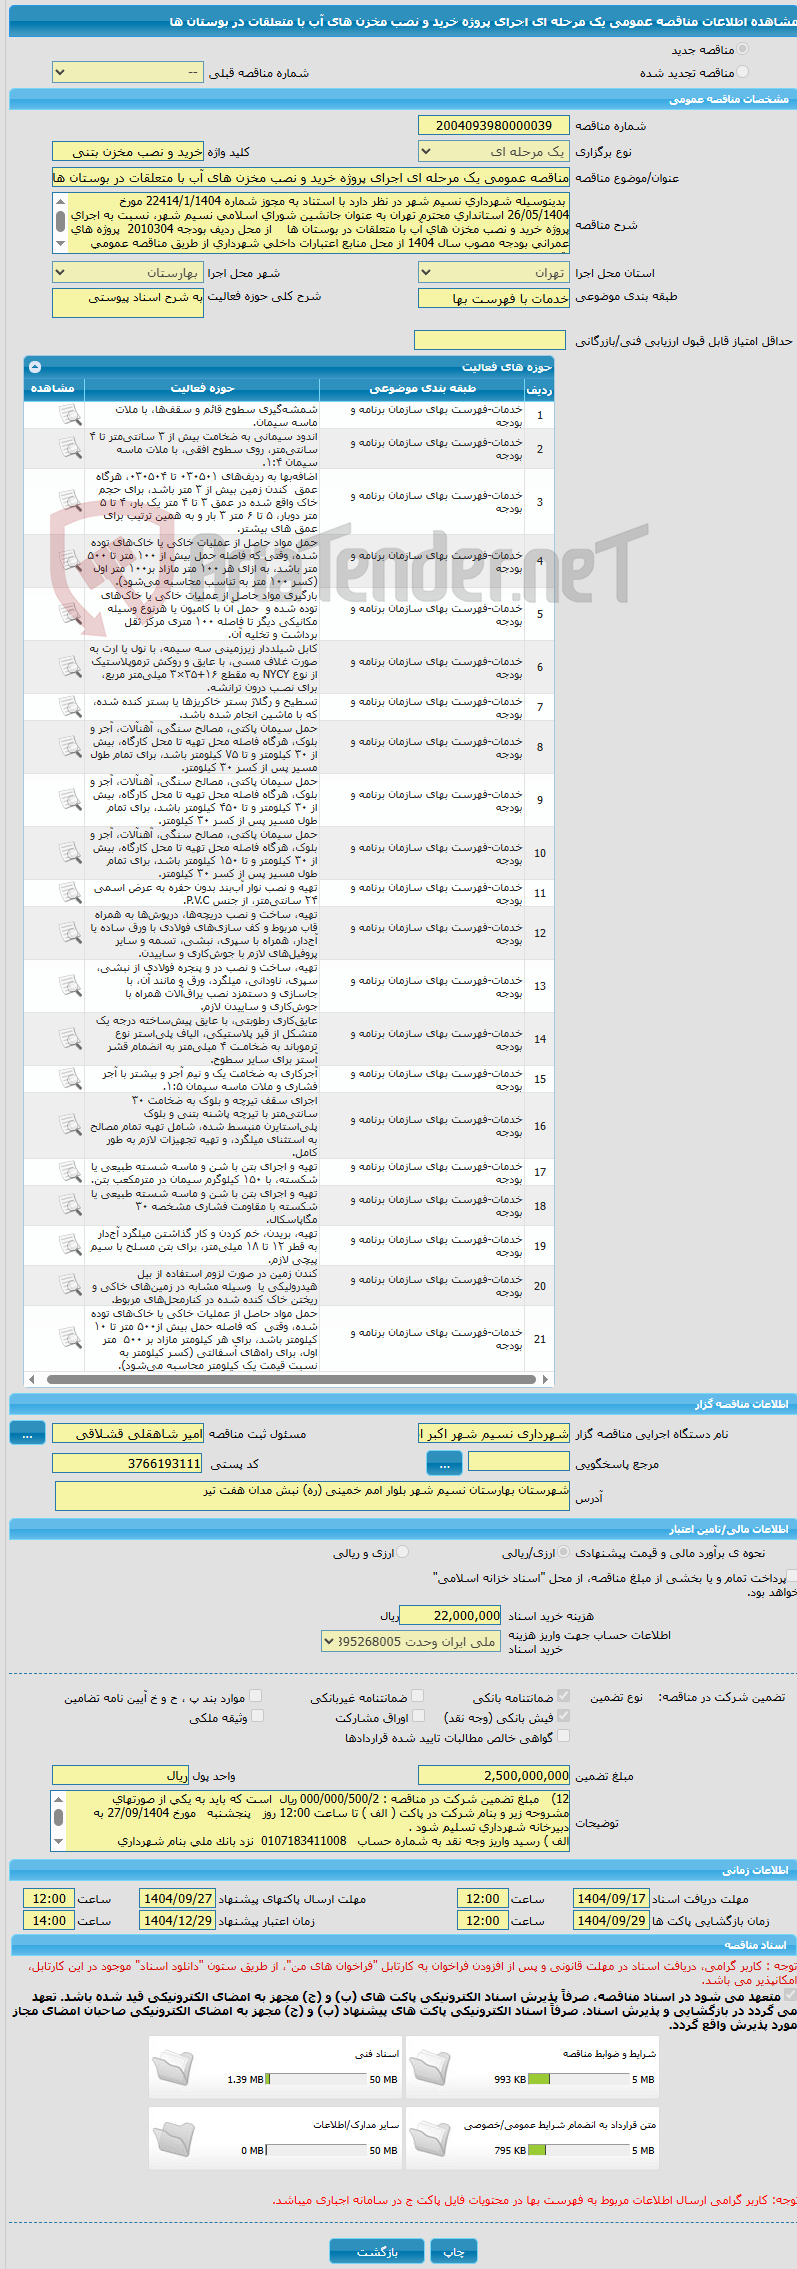797x2269 pixels.
Task: Click ellipsis button beside مرجع پاسخگویی
Action: point(444,1464)
